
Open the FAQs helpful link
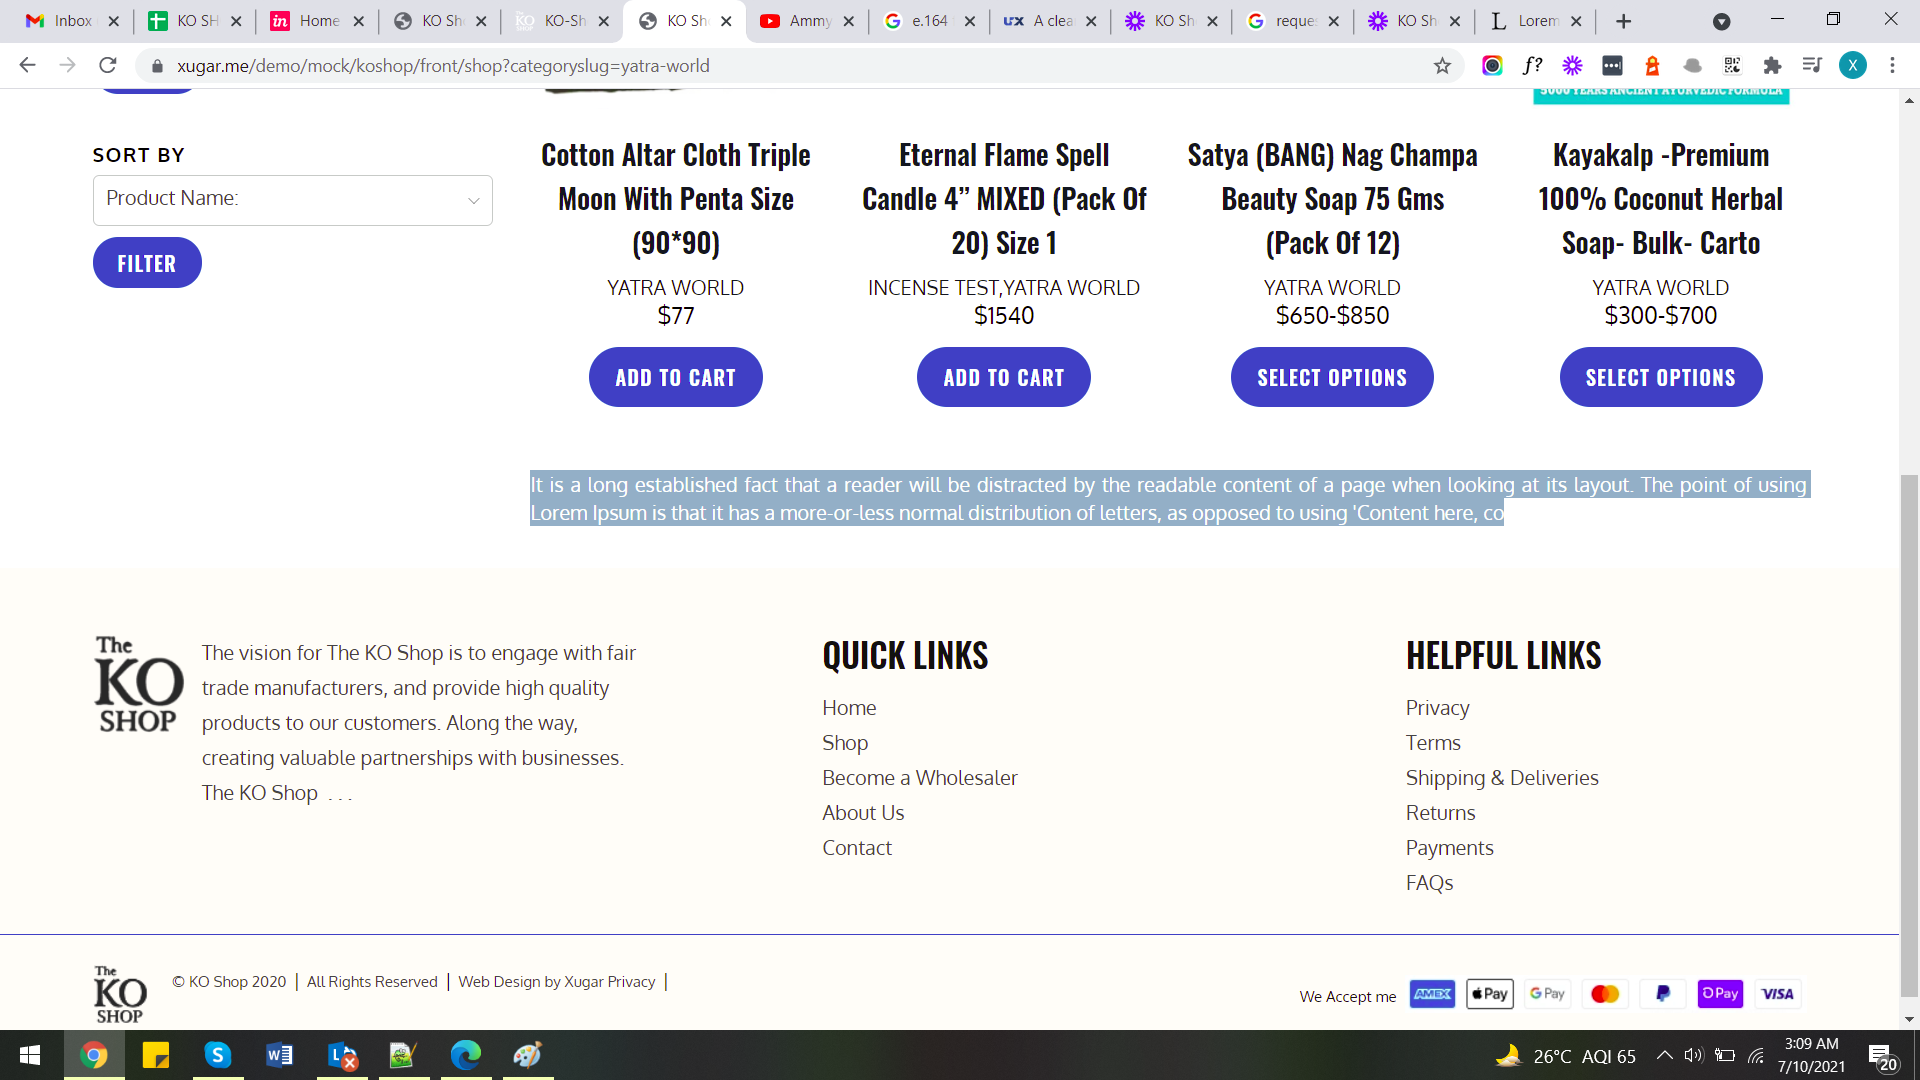(1429, 883)
